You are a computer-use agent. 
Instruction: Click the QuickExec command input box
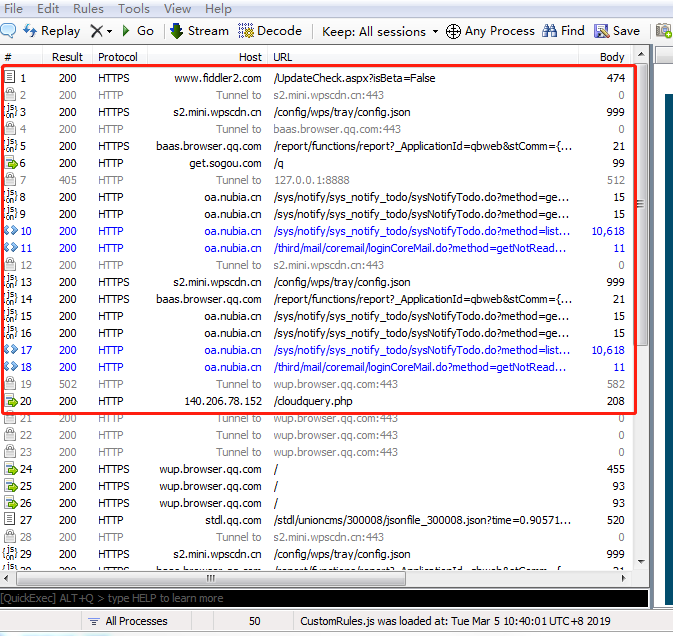click(324, 598)
